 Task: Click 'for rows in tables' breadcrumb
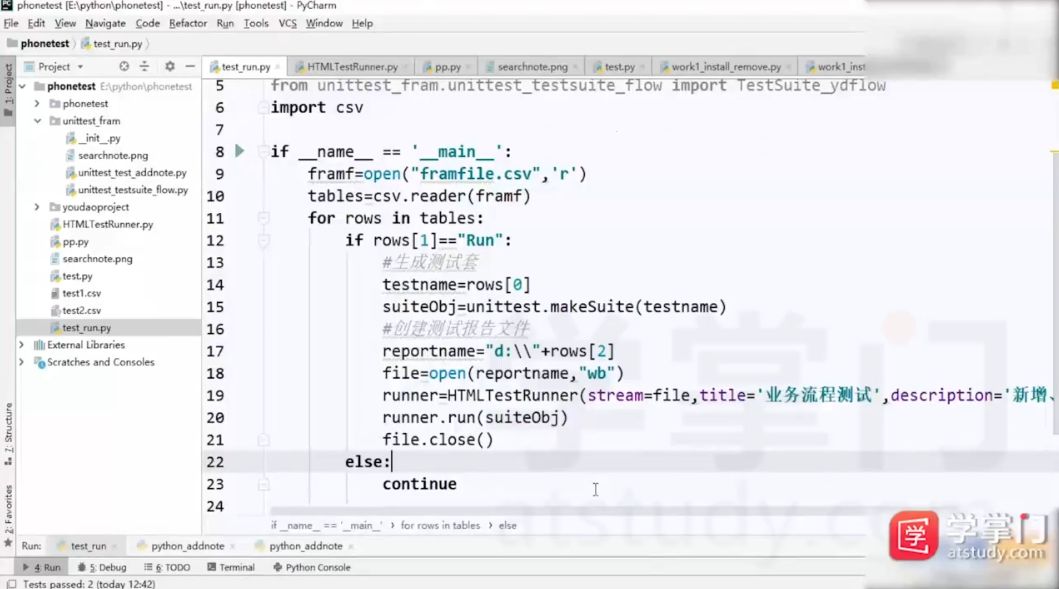pos(440,525)
